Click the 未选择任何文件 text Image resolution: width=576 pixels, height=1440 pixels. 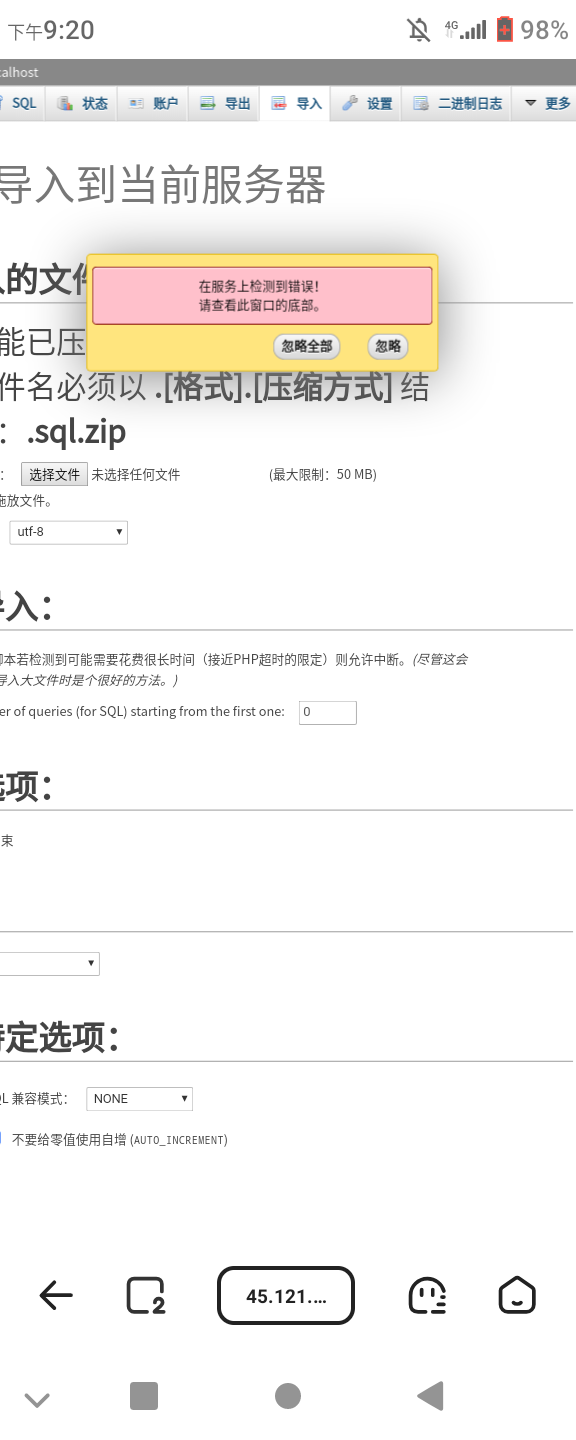136,475
